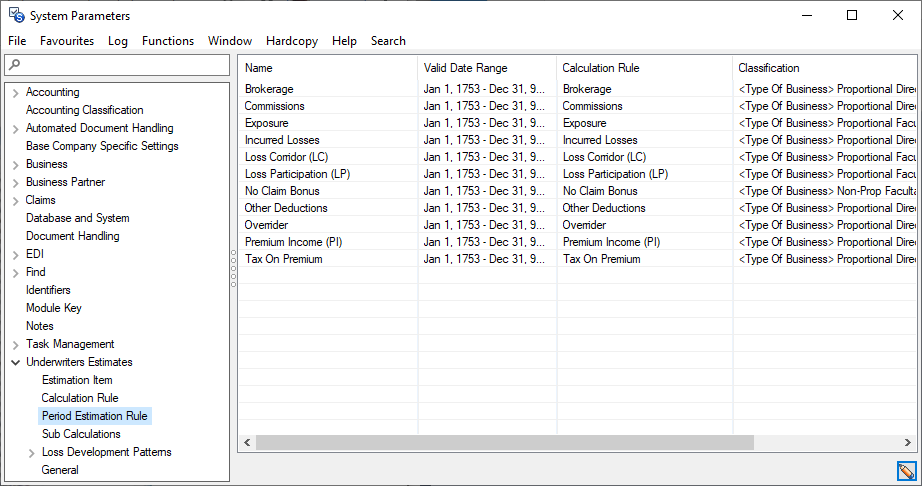Open the Functions menu

point(168,41)
